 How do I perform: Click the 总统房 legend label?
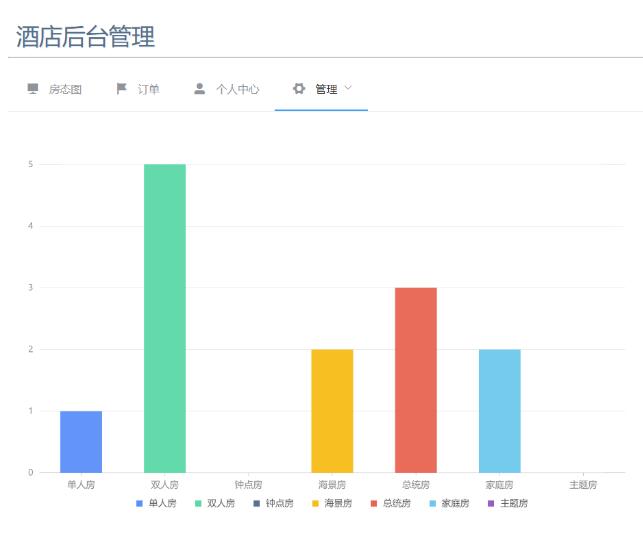pos(397,503)
